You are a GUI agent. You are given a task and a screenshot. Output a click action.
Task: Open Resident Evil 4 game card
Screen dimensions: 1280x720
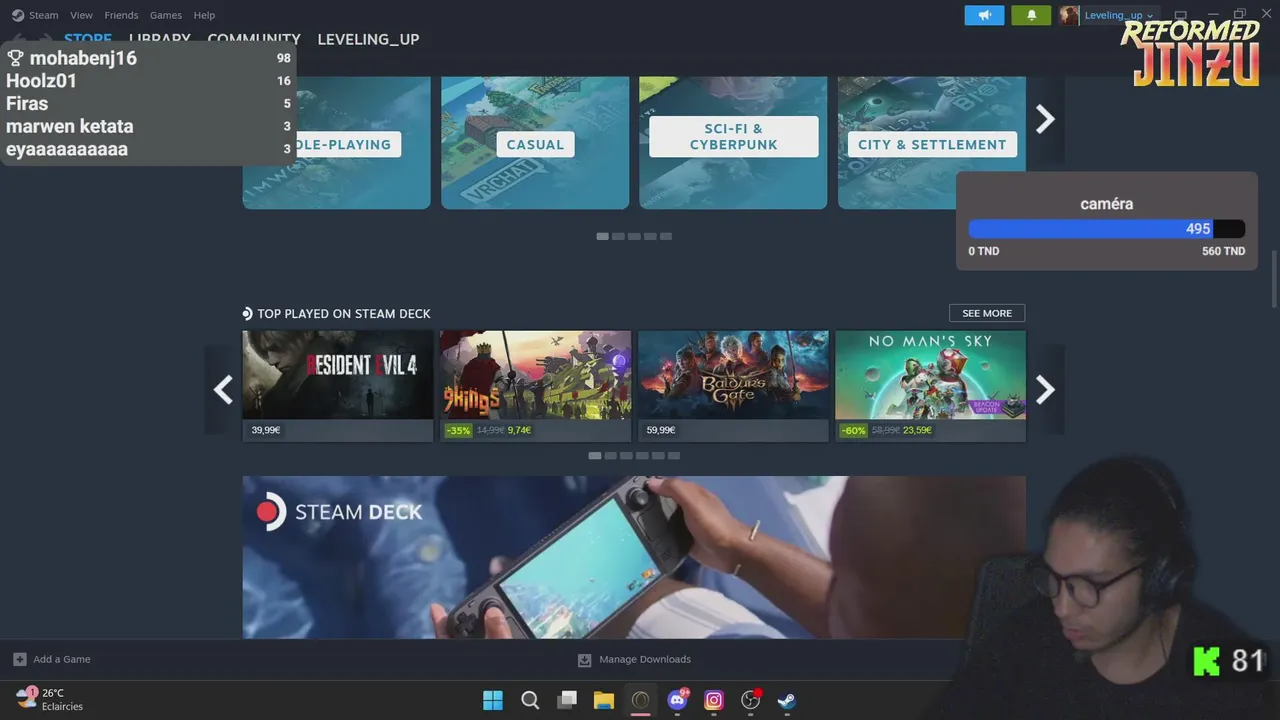coord(337,386)
